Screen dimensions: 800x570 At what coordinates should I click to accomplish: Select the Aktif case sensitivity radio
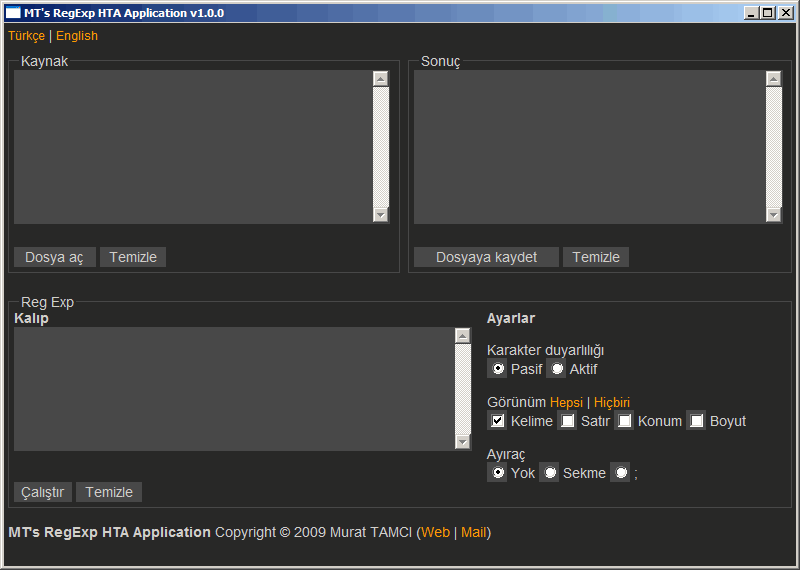pyautogui.click(x=557, y=369)
